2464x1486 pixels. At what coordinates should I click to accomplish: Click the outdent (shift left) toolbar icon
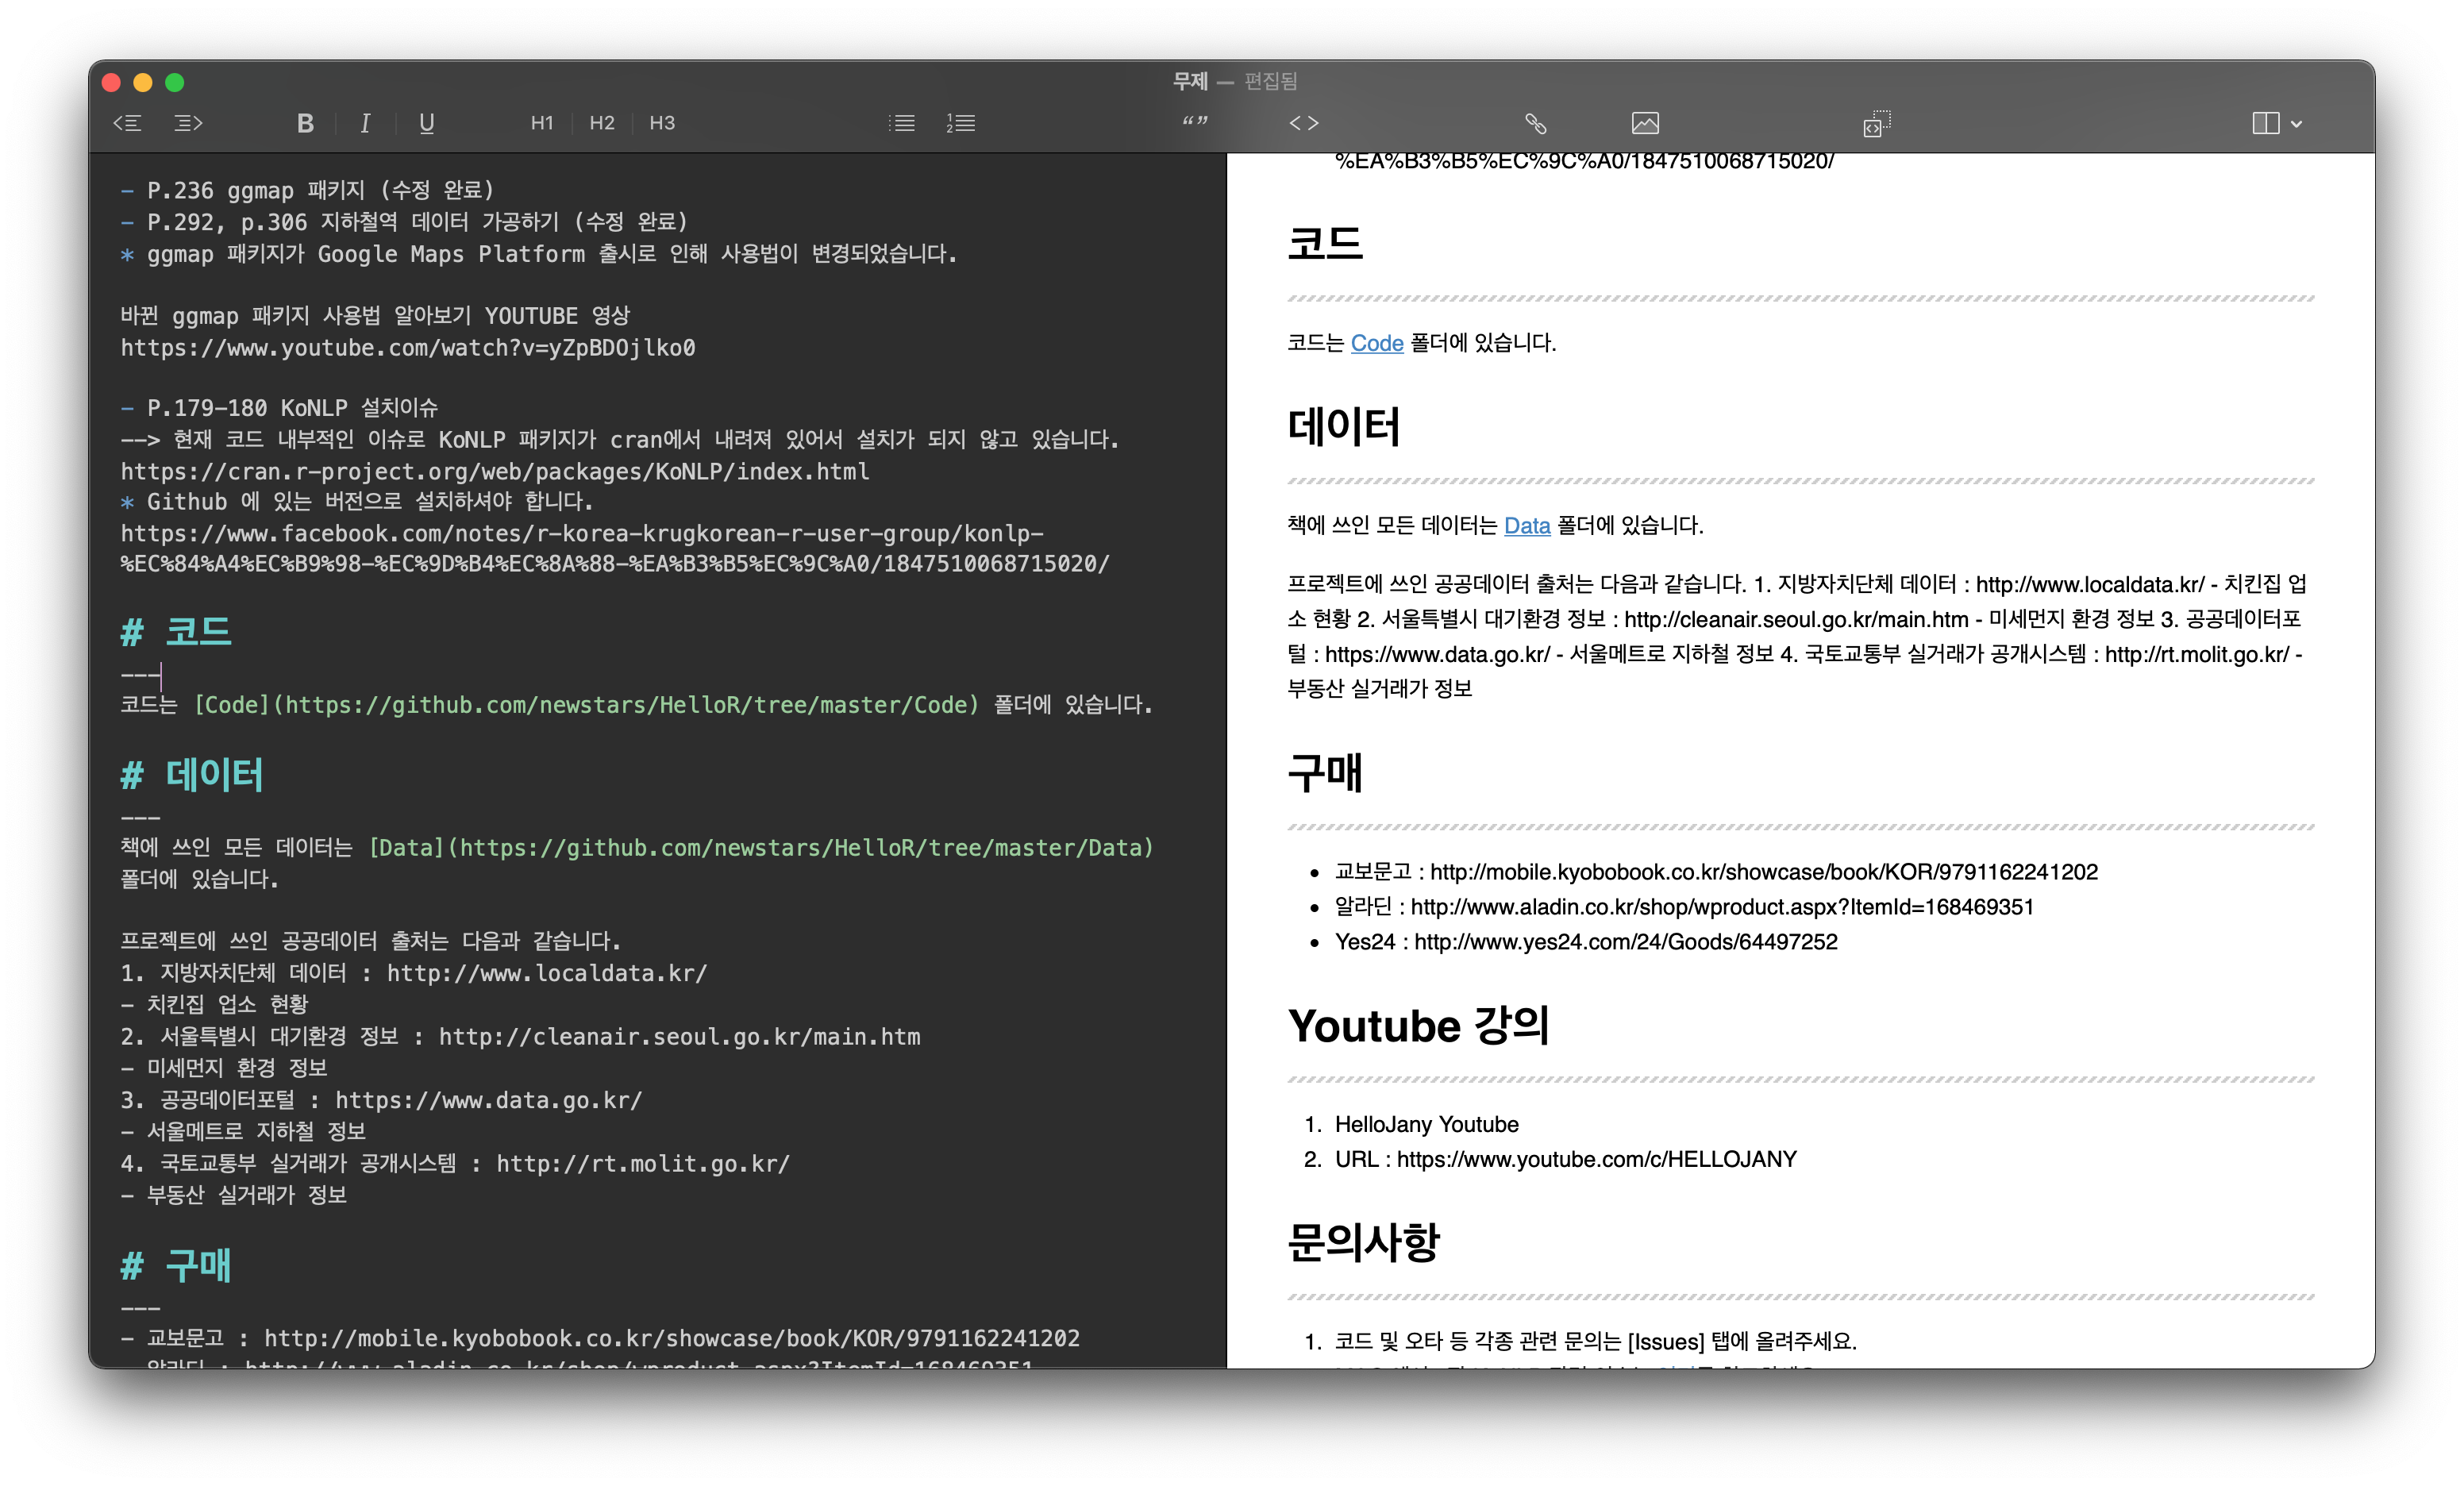tap(127, 123)
